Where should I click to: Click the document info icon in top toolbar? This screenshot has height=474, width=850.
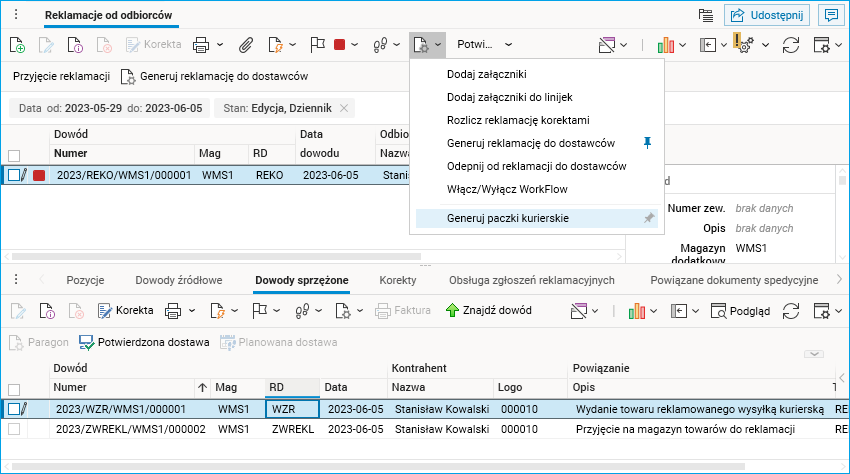[75, 45]
